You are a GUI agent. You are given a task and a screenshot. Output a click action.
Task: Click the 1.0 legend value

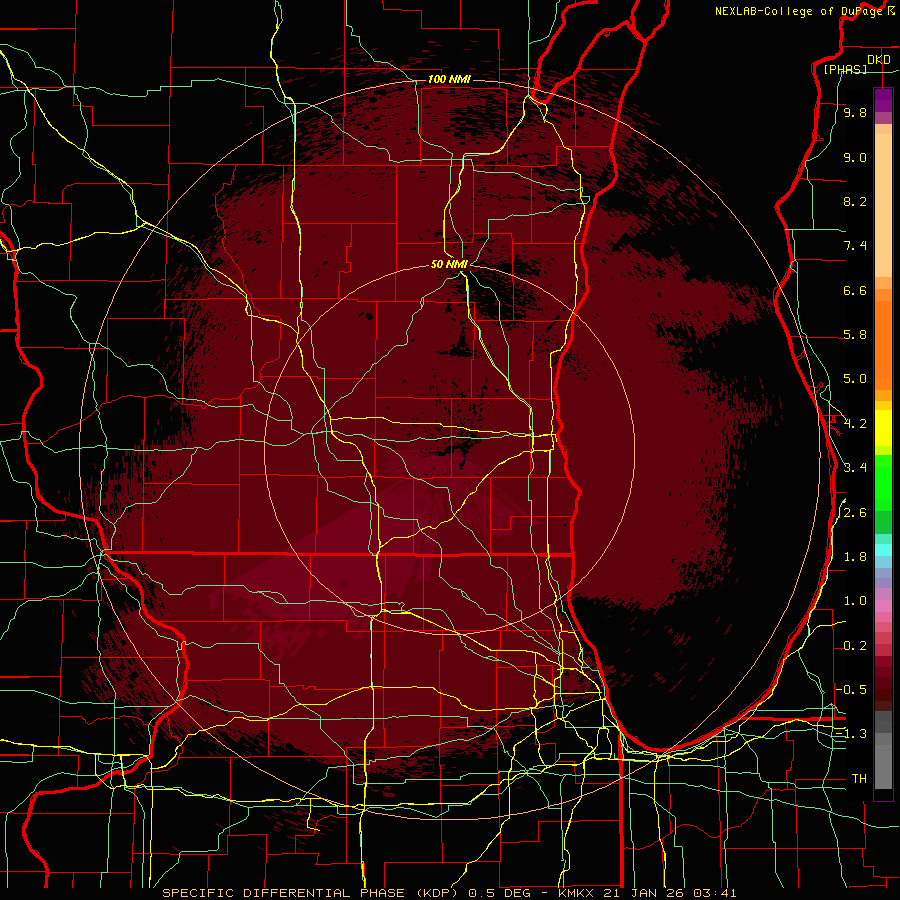point(855,602)
